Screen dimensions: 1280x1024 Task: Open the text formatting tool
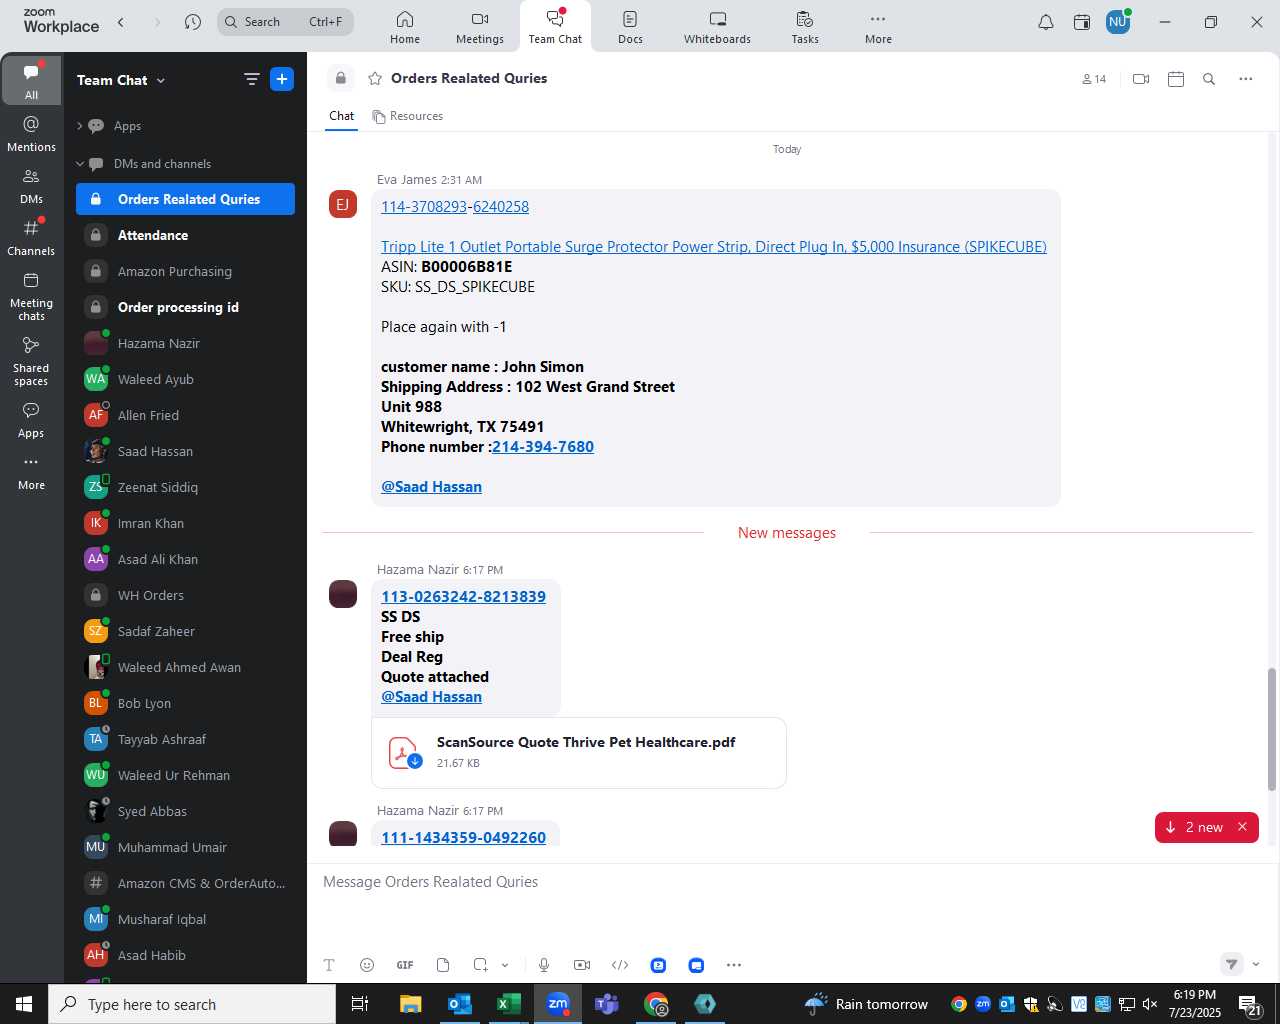329,965
